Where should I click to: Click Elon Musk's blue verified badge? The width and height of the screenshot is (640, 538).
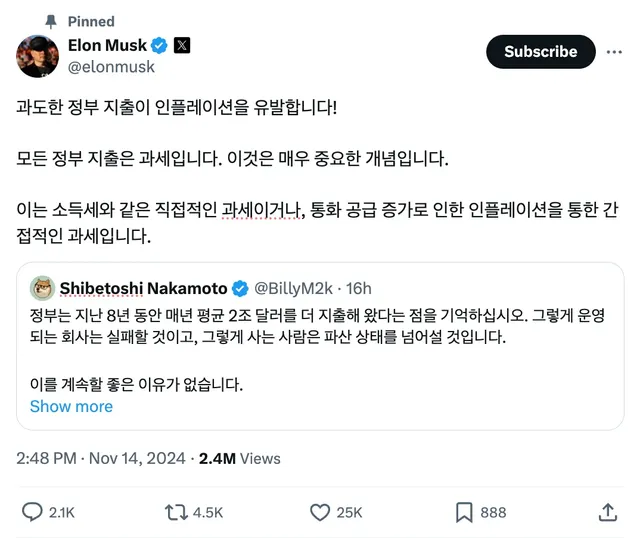pos(160,46)
